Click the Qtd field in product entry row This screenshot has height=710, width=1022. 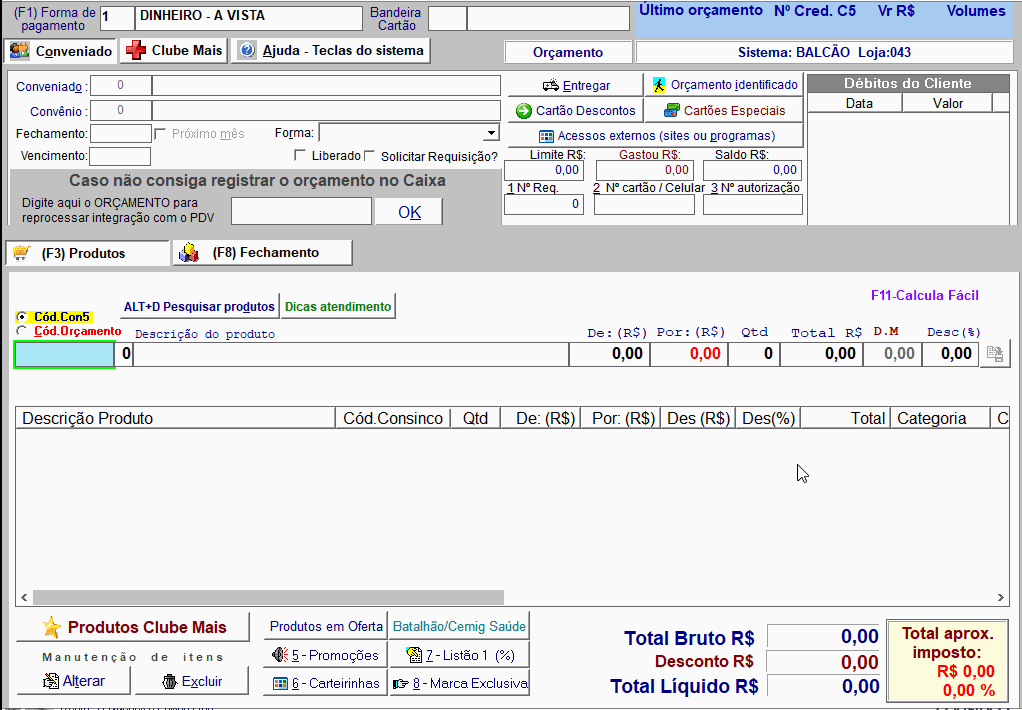(x=754, y=354)
